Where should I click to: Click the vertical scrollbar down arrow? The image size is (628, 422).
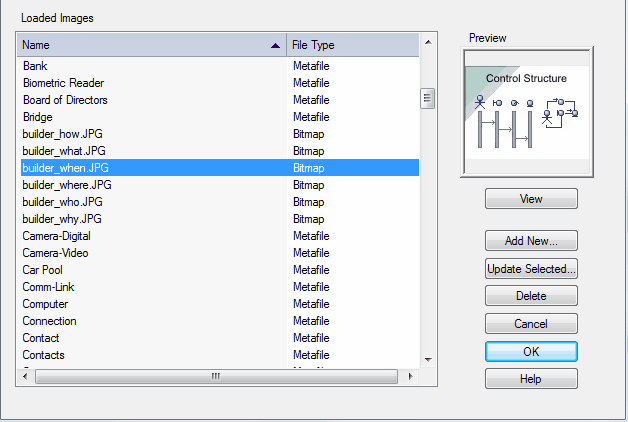coord(428,360)
